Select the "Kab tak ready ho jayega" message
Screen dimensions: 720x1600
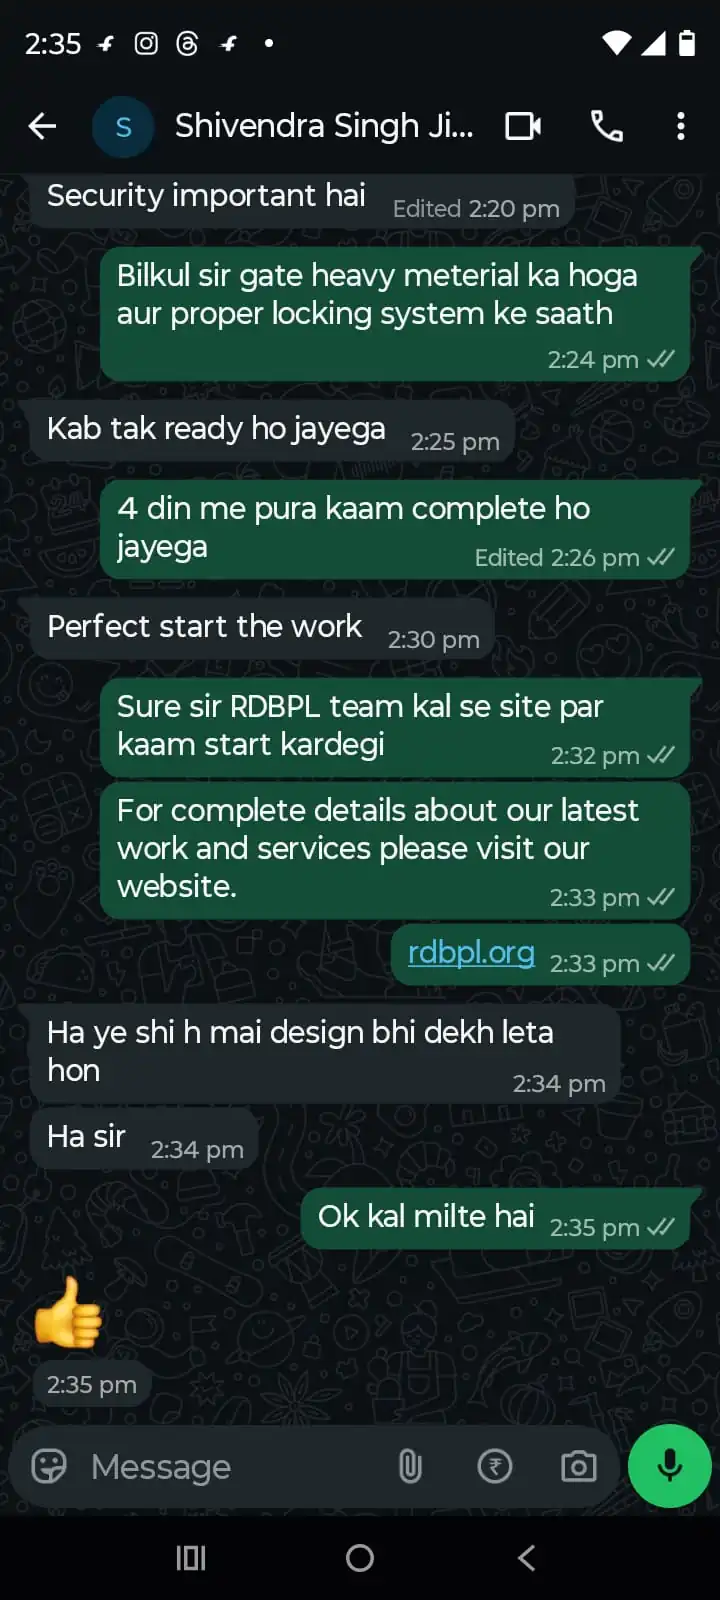(x=272, y=431)
